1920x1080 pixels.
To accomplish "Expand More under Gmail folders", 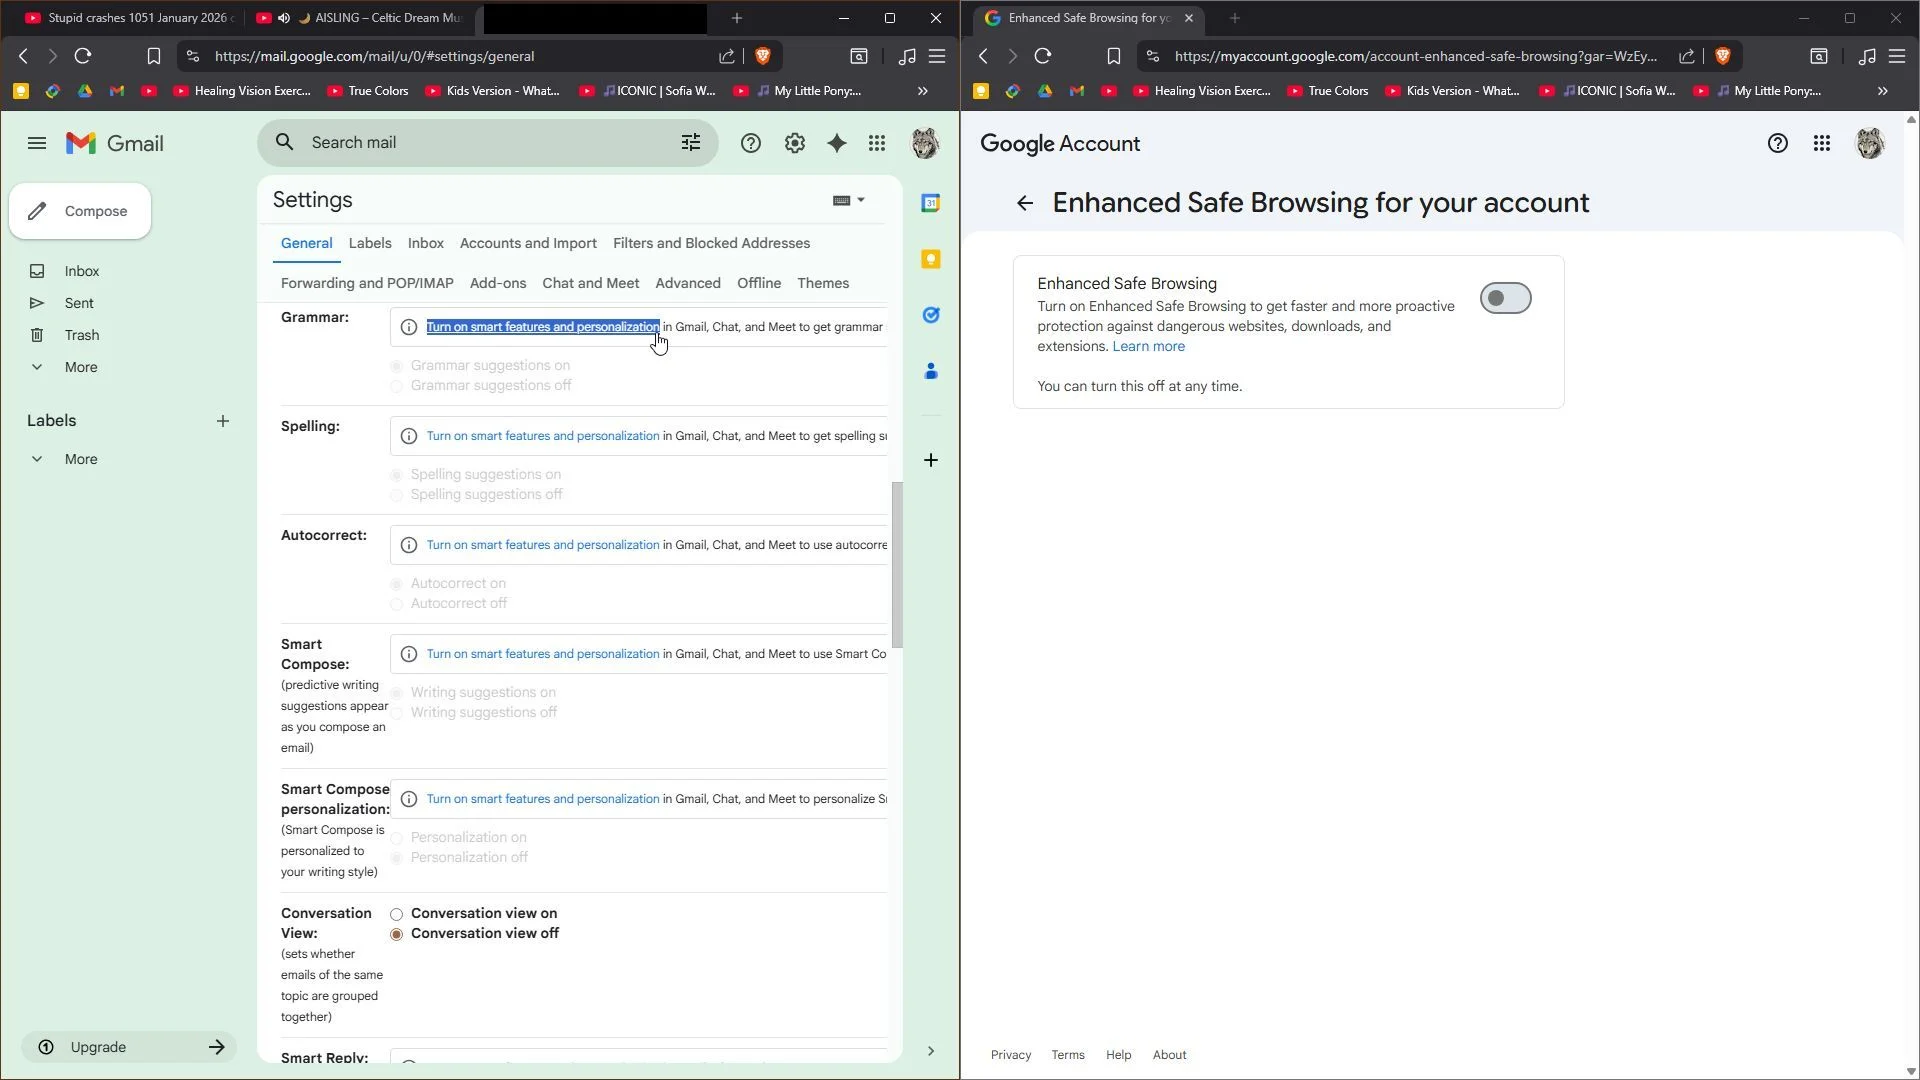I will 80,367.
